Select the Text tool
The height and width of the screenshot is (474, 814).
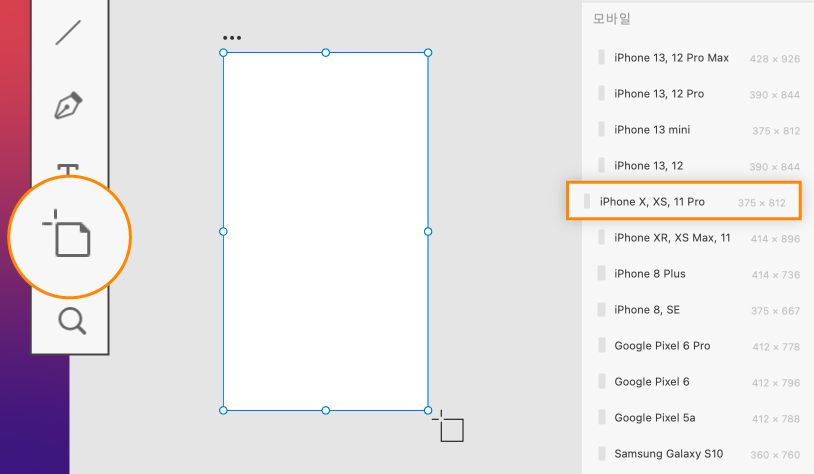[x=68, y=170]
